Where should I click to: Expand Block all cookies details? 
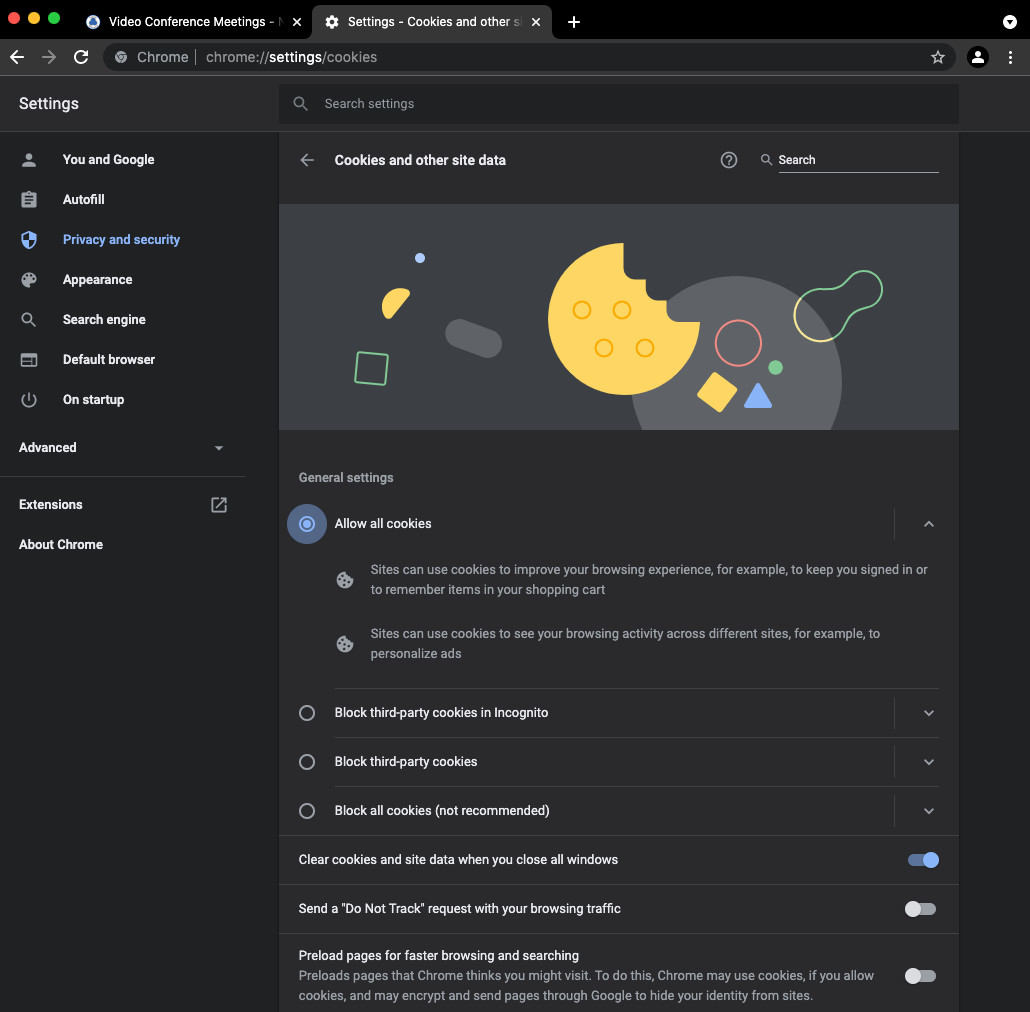tap(928, 811)
